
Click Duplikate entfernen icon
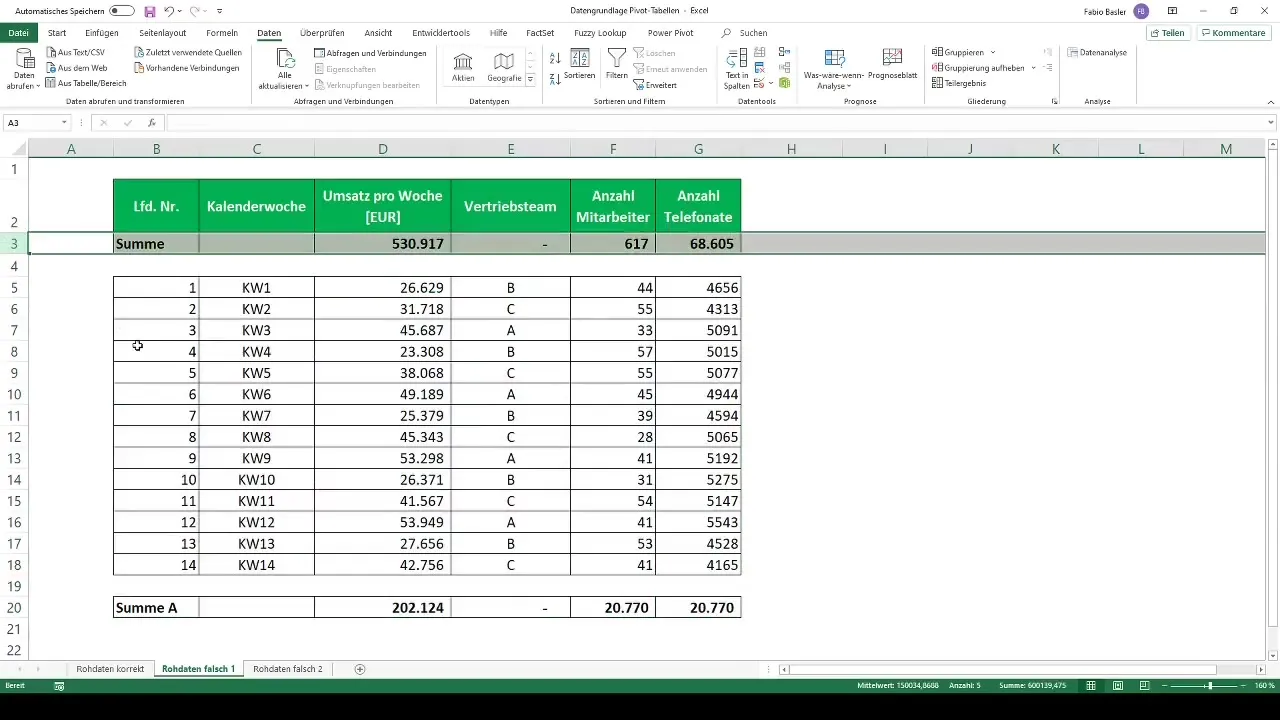[760, 68]
